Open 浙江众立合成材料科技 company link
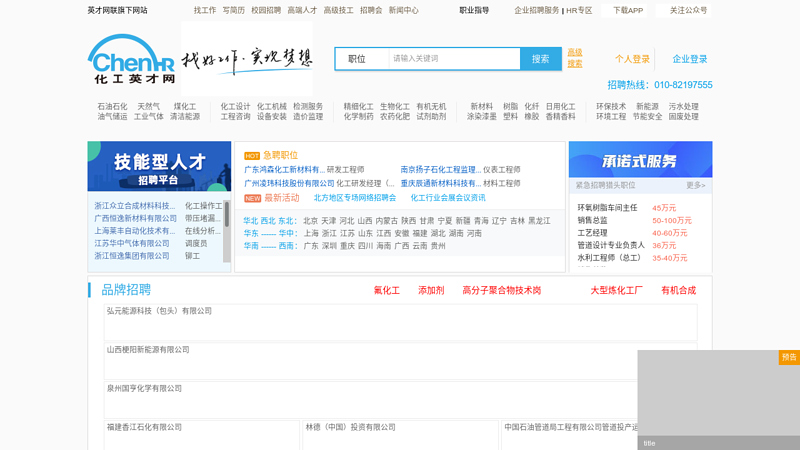This screenshot has height=450, width=800. [x=134, y=206]
